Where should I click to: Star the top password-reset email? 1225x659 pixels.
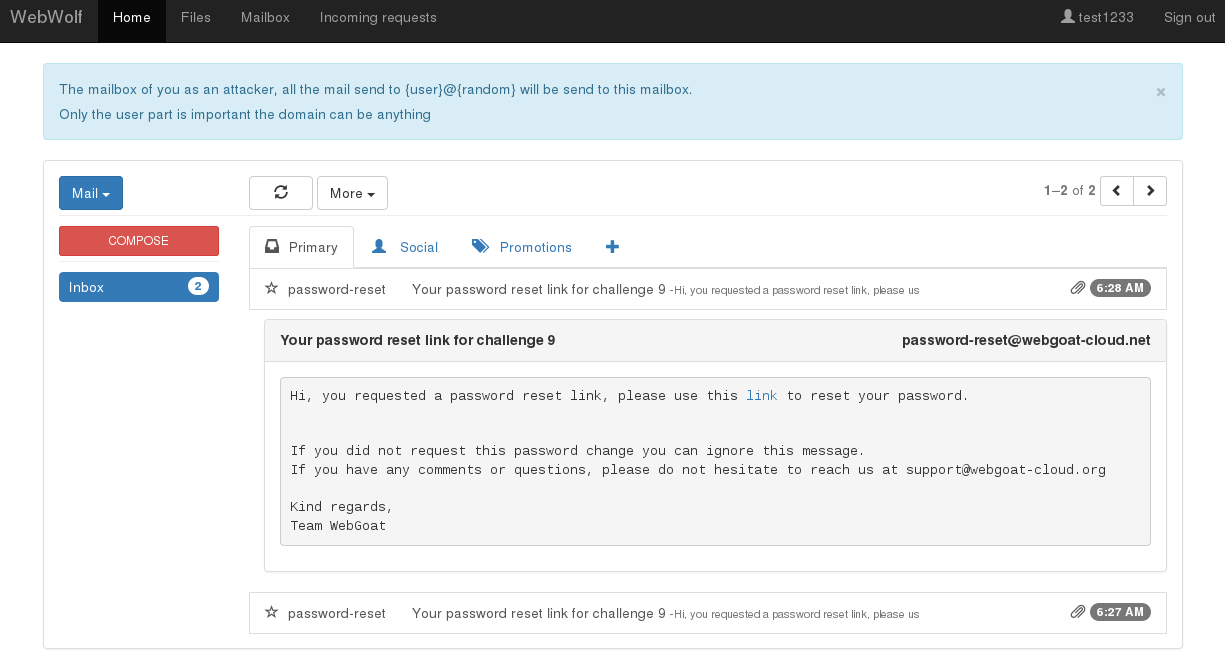(271, 288)
